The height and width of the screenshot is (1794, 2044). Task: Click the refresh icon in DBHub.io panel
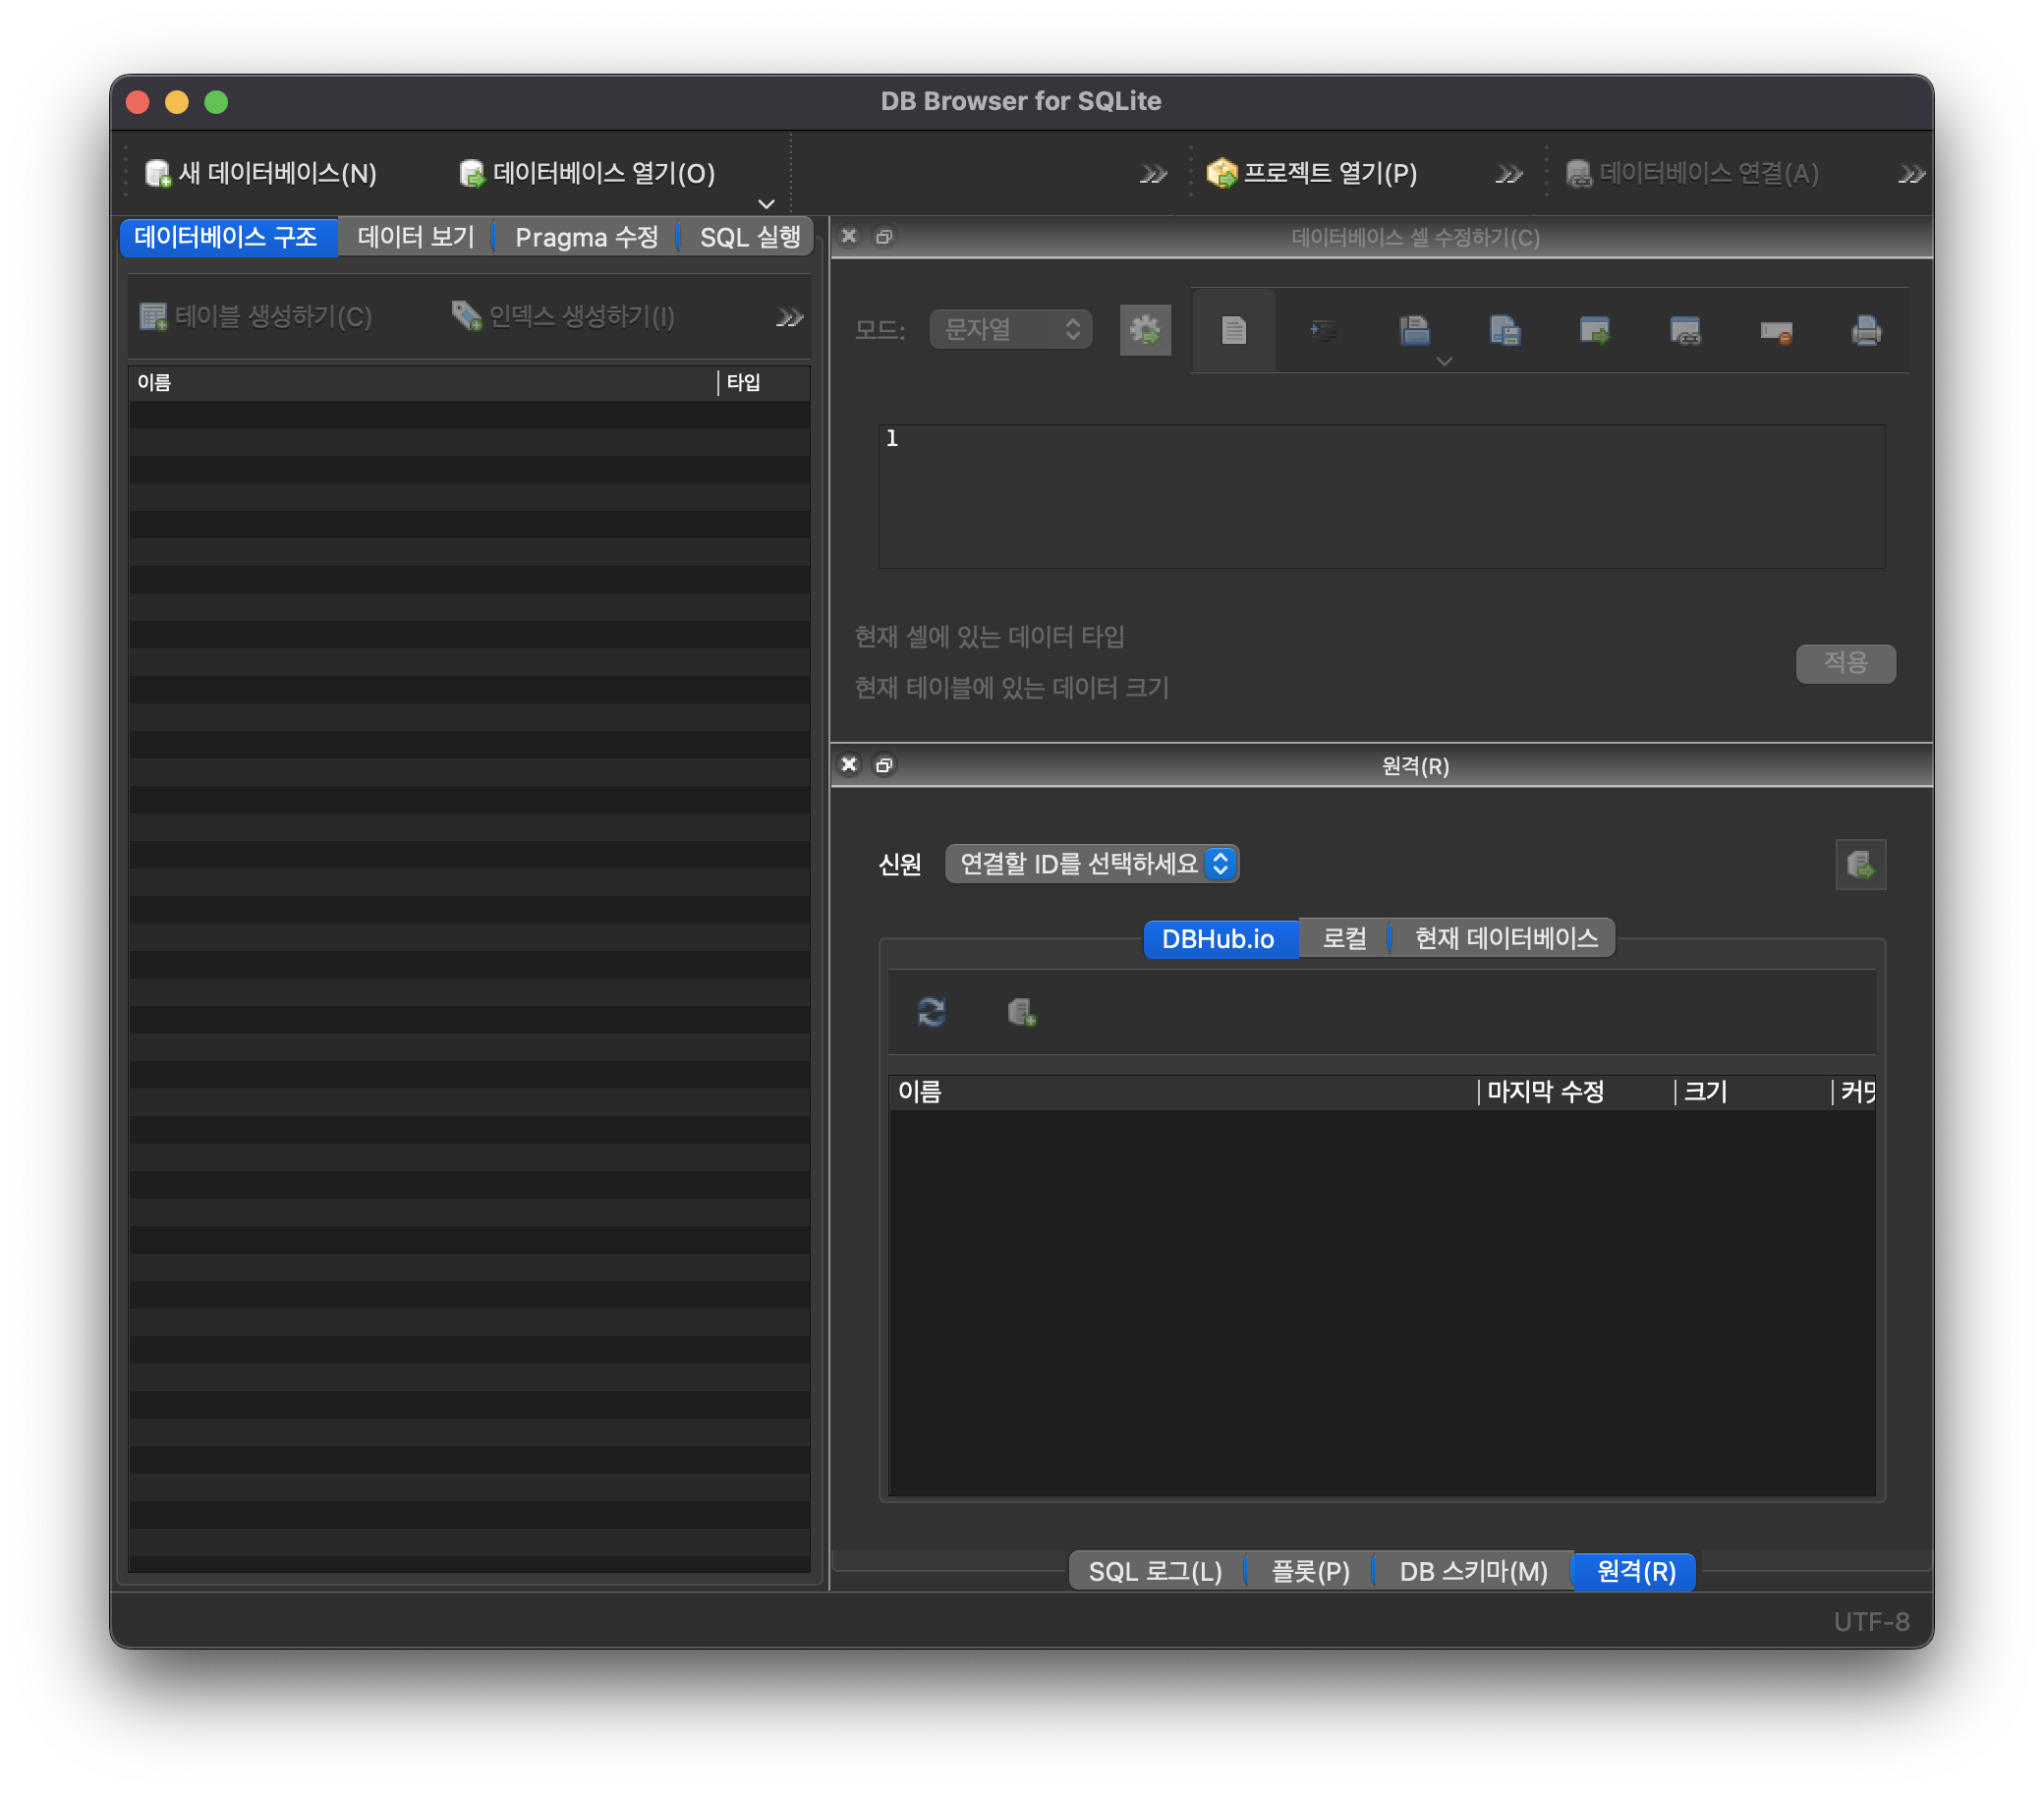tap(931, 1012)
